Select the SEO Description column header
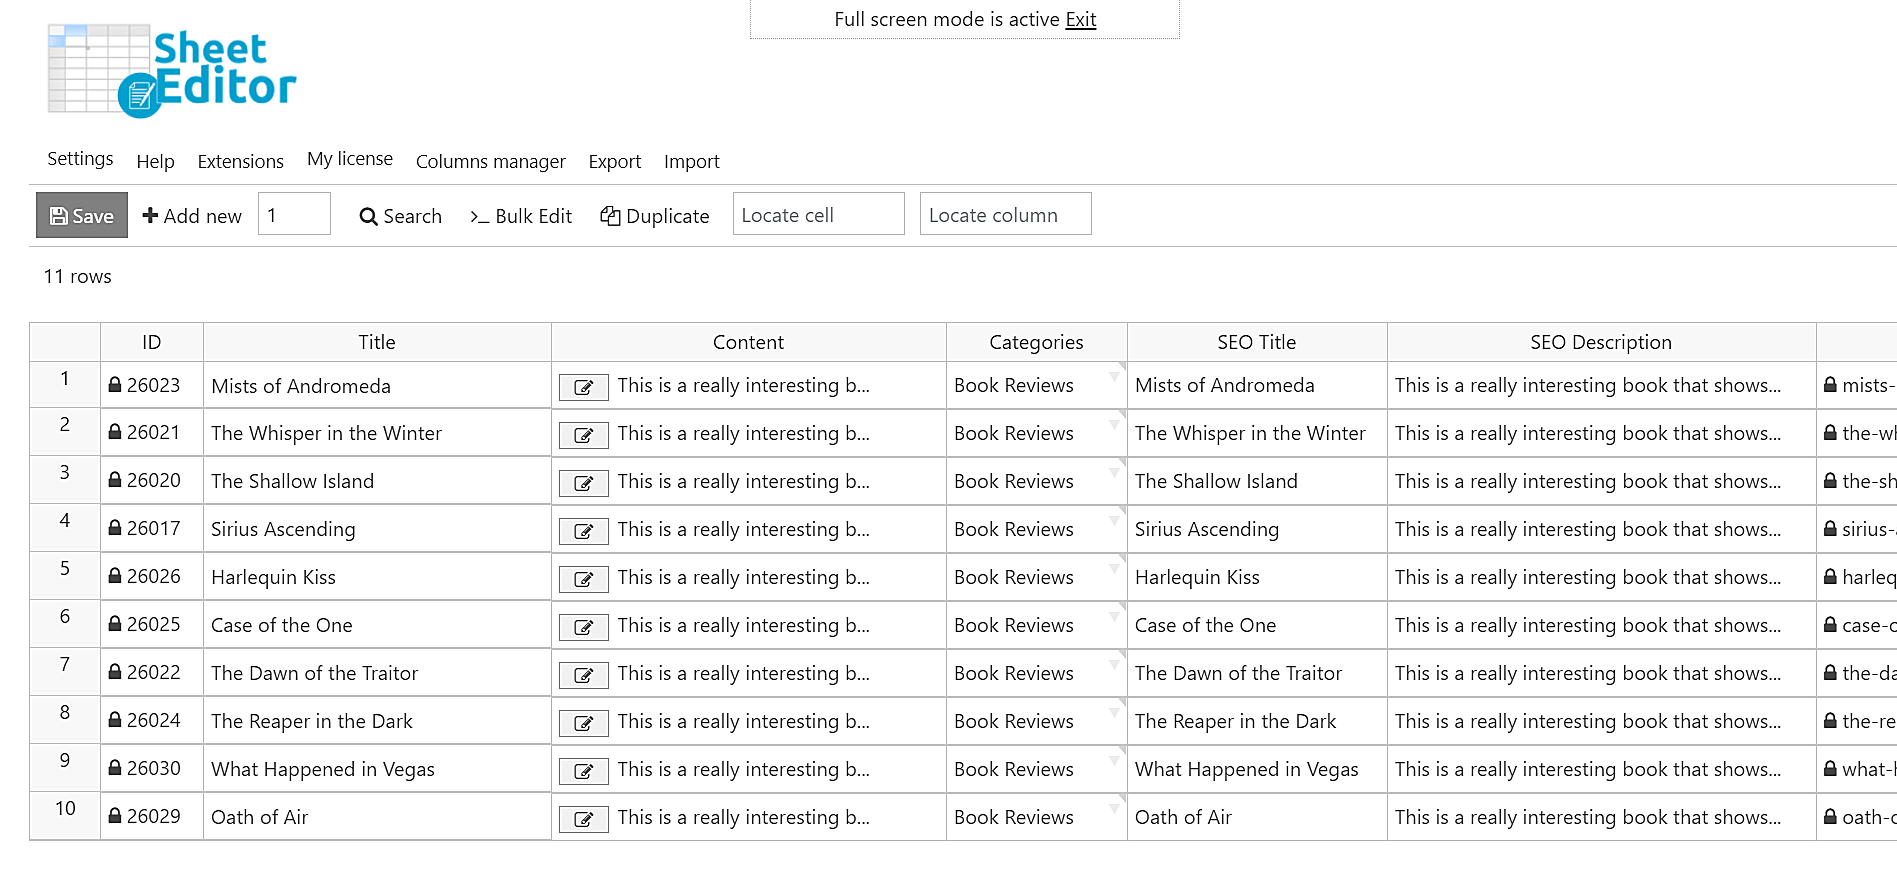Screen dimensions: 1897x871 [1601, 342]
